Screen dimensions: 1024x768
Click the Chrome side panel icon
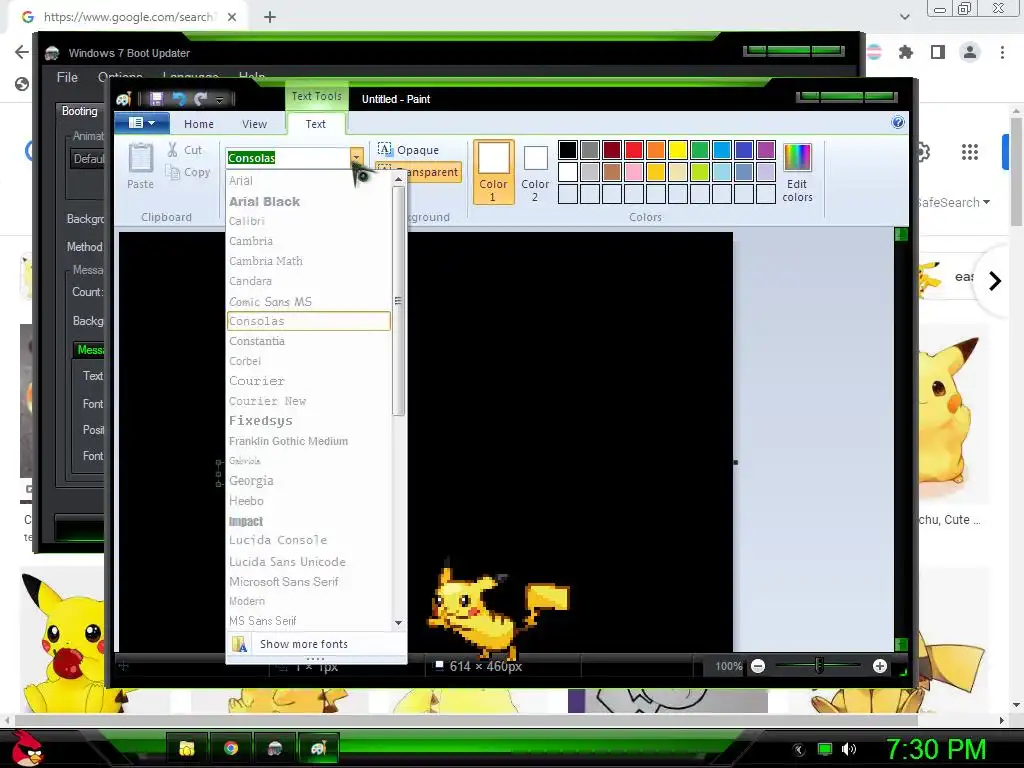click(938, 52)
